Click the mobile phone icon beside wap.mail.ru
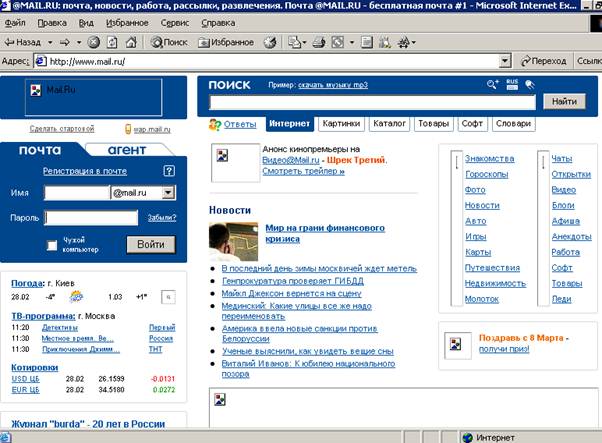Viewport: 602px width, 443px height. 128,129
